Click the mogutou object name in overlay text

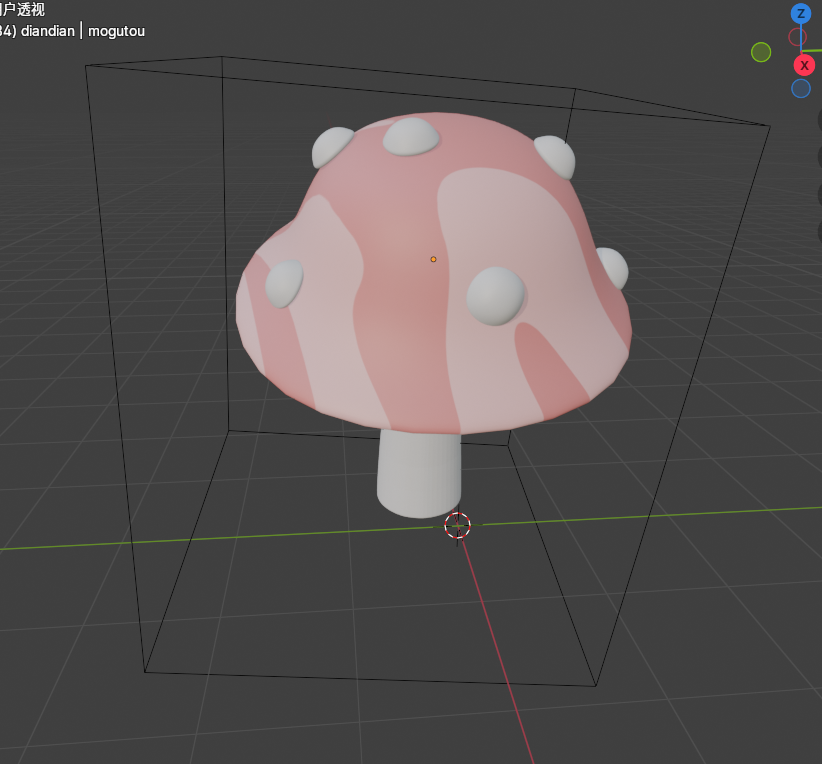(116, 31)
